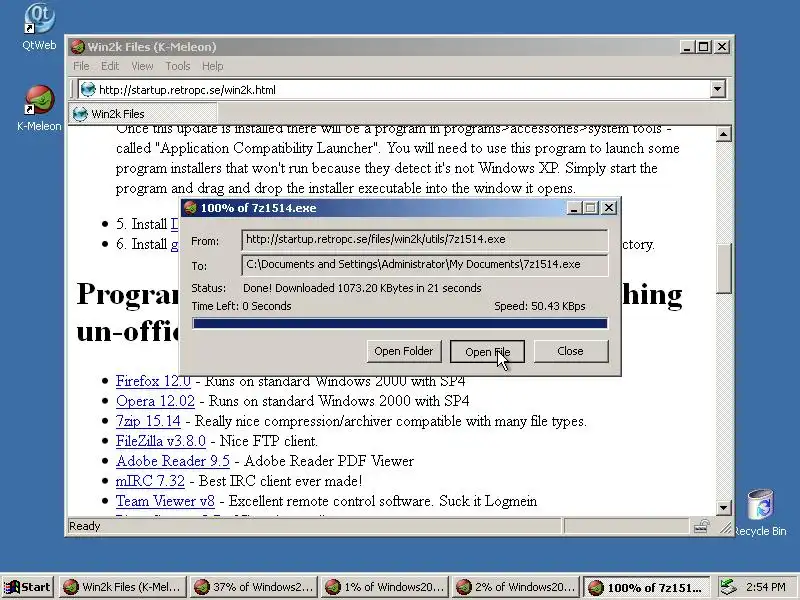Screen dimensions: 800x600
Task: Open the Help menu
Action: (x=212, y=66)
